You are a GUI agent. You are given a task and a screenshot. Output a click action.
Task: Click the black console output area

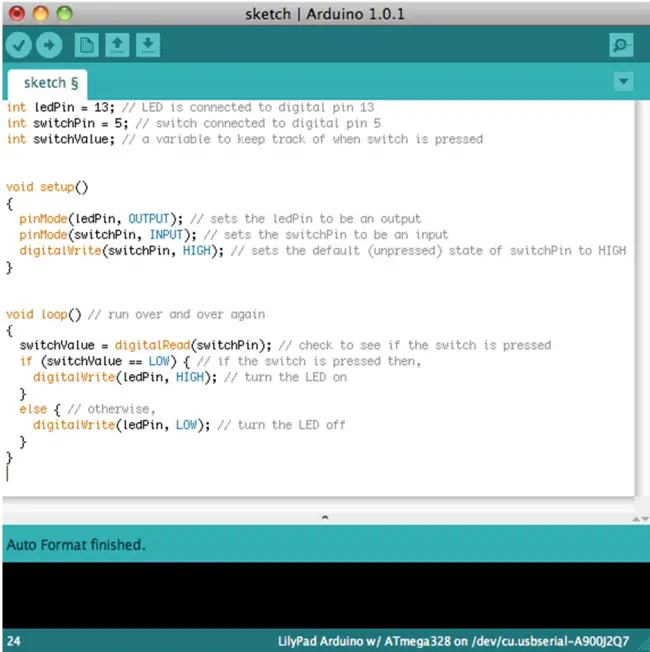click(326, 595)
